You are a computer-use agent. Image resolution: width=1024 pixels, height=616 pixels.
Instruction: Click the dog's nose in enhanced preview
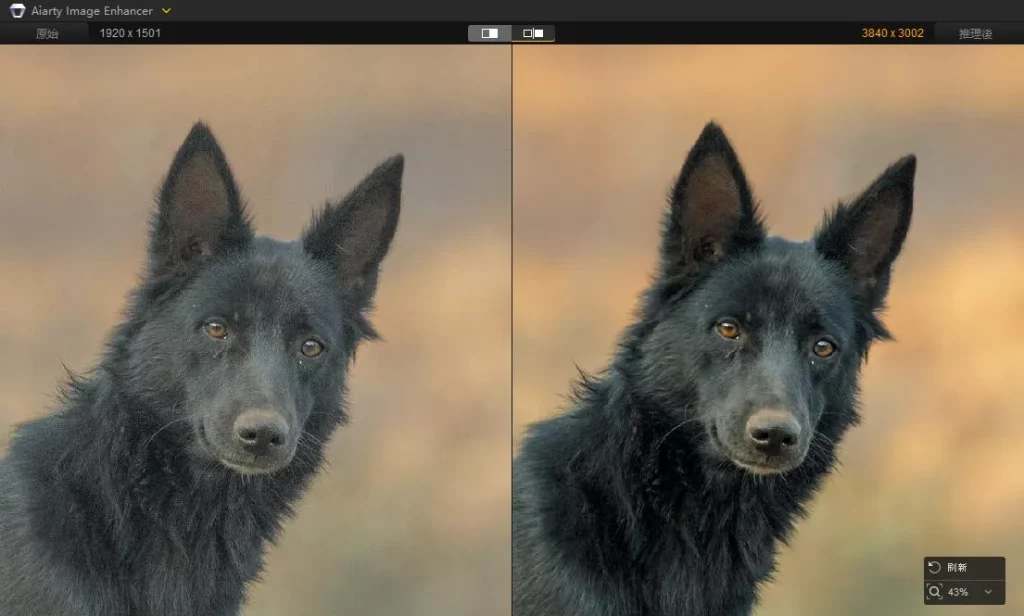pyautogui.click(x=773, y=431)
